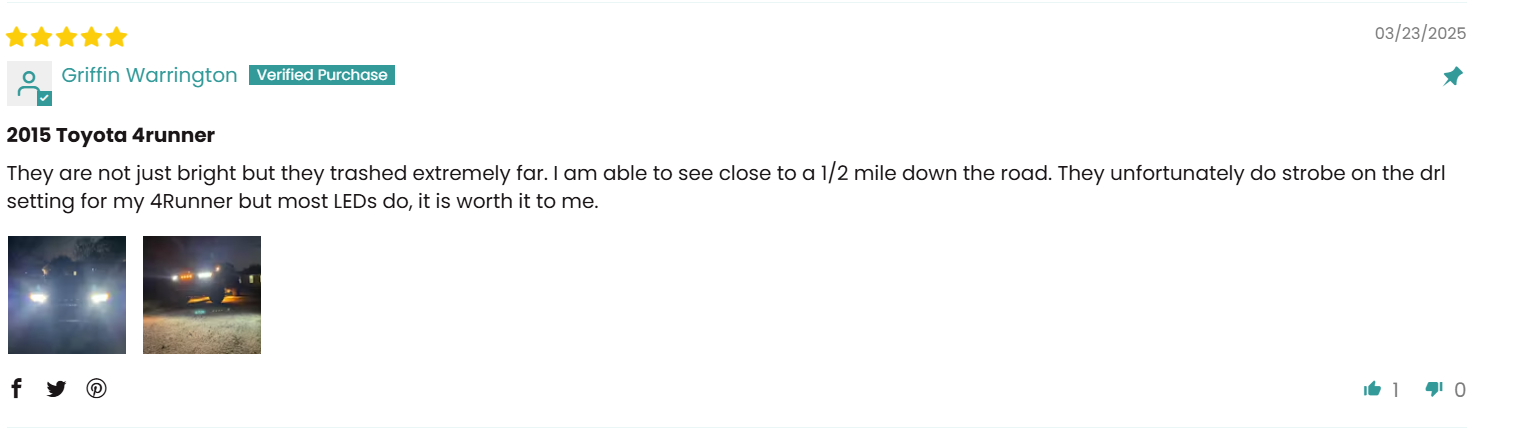Open the first headlight review photo
Viewport: 1523px width, 428px height.
[x=67, y=295]
